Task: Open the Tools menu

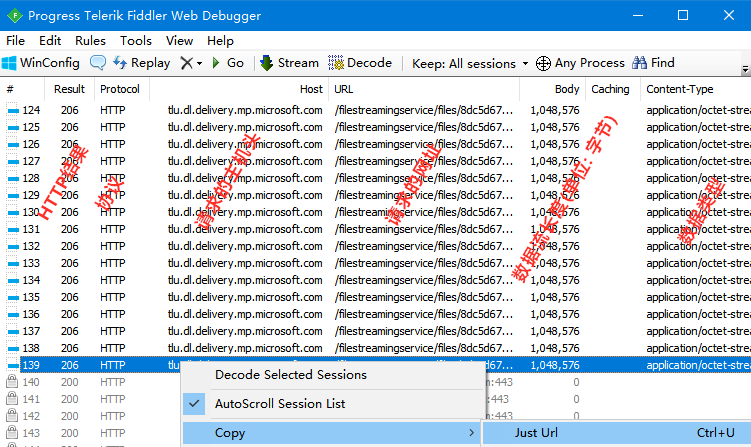Action: (x=136, y=41)
